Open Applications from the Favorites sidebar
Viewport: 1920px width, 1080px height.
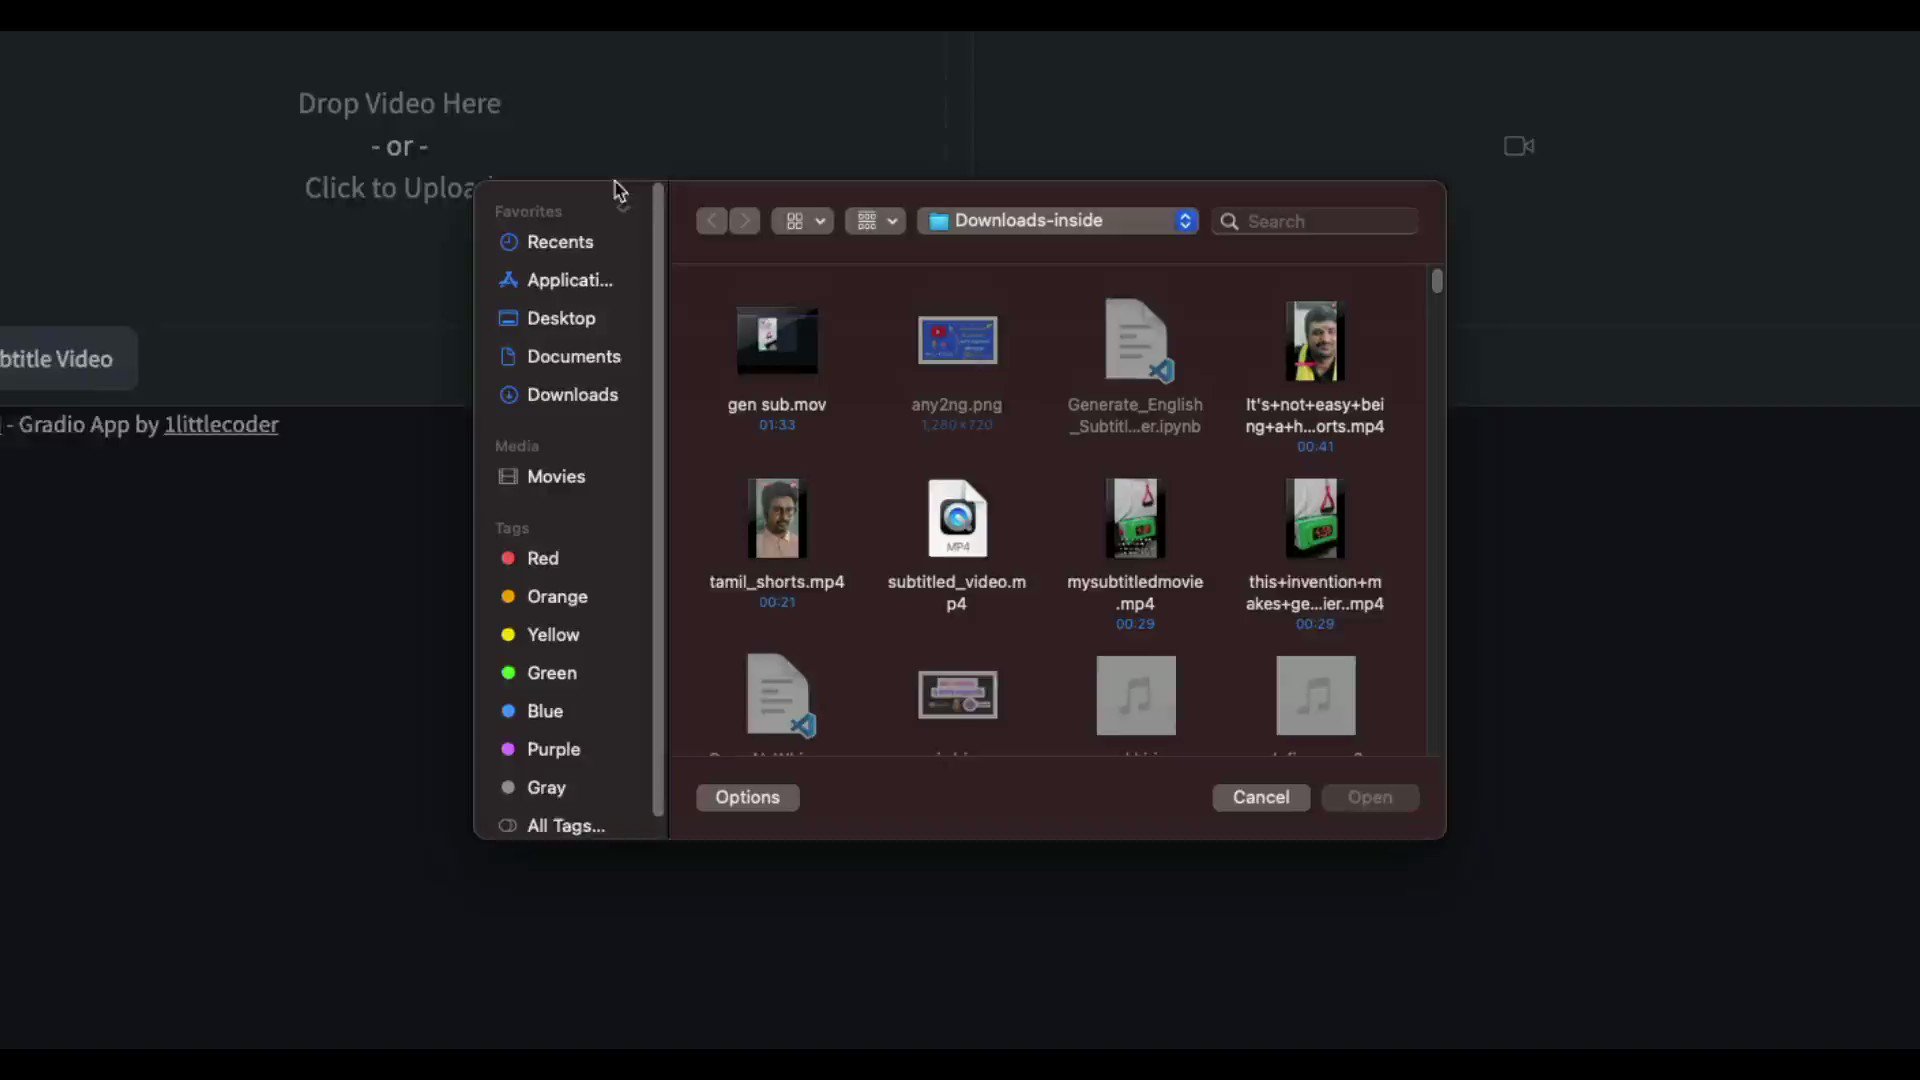click(x=568, y=280)
